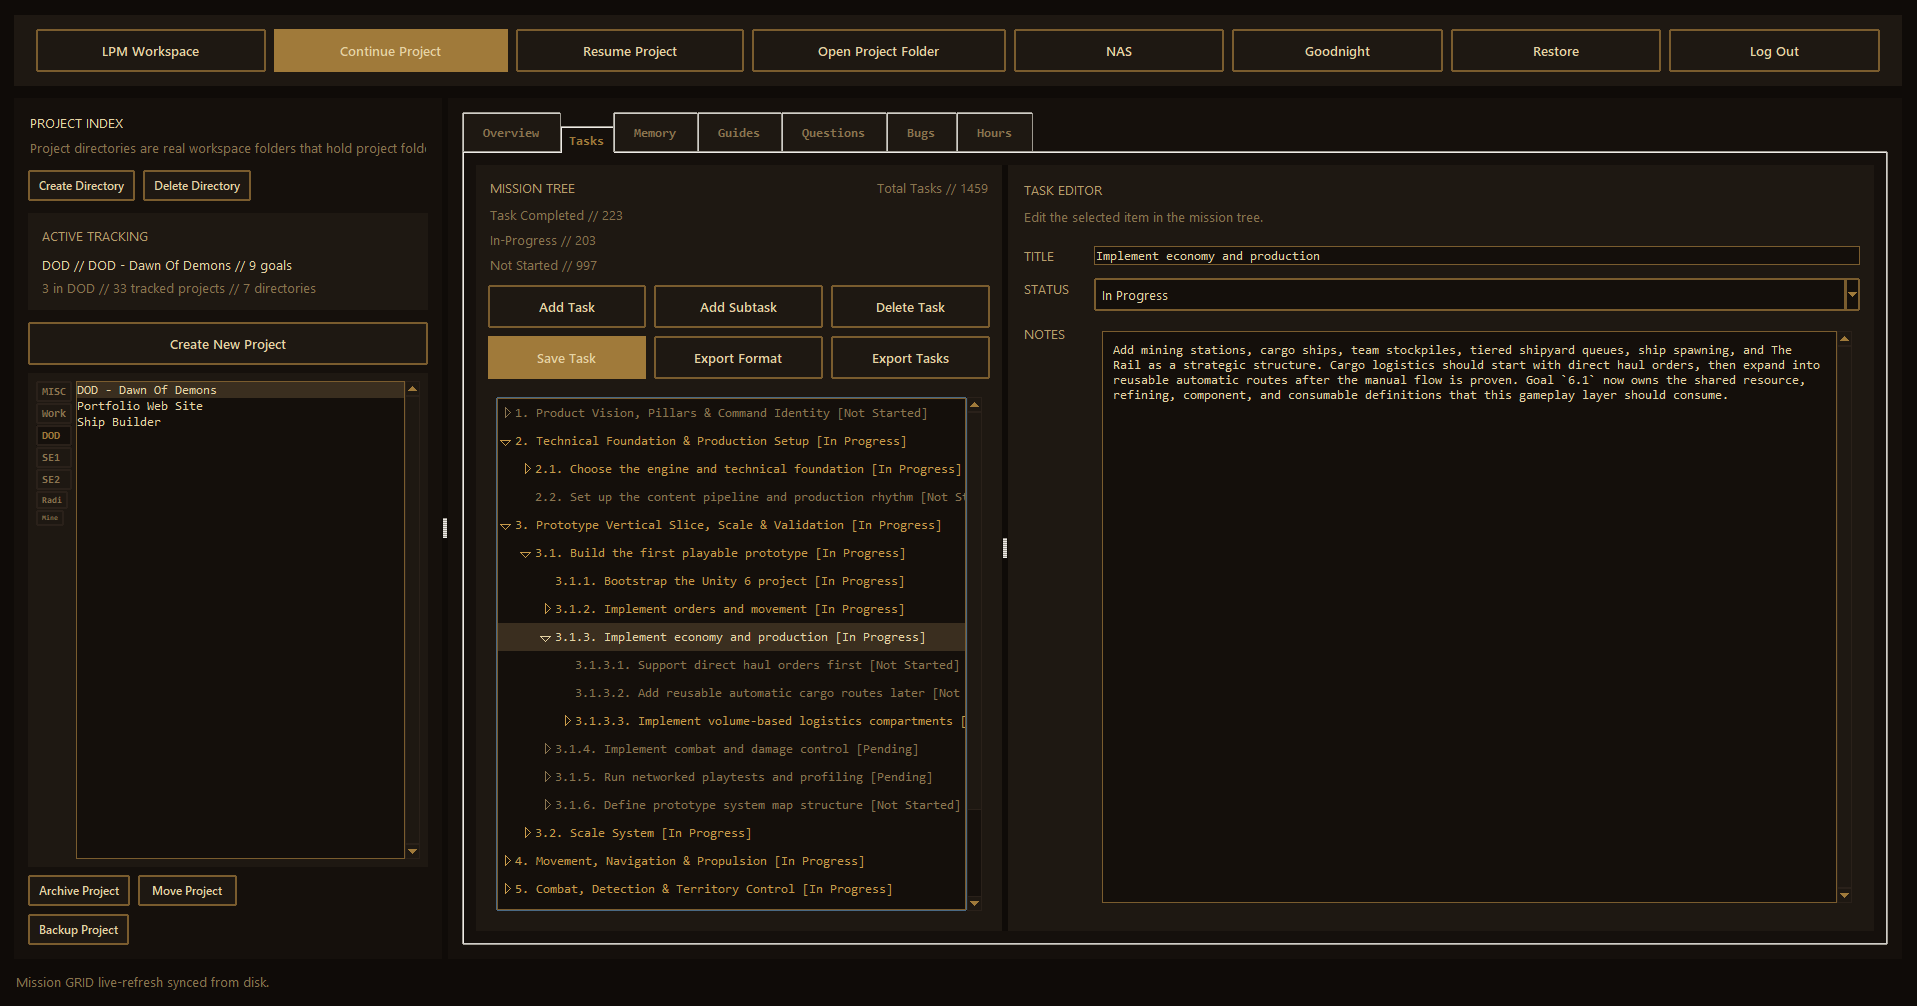Click inside the NOTES text area

1469,617
